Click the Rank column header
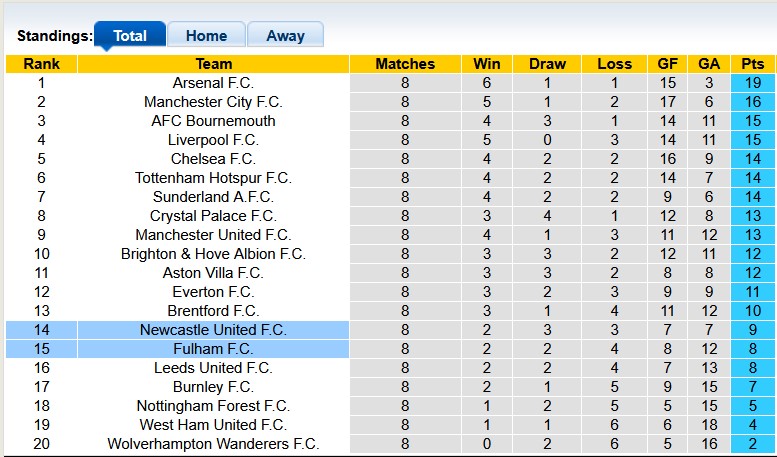The image size is (777, 457). (41, 64)
